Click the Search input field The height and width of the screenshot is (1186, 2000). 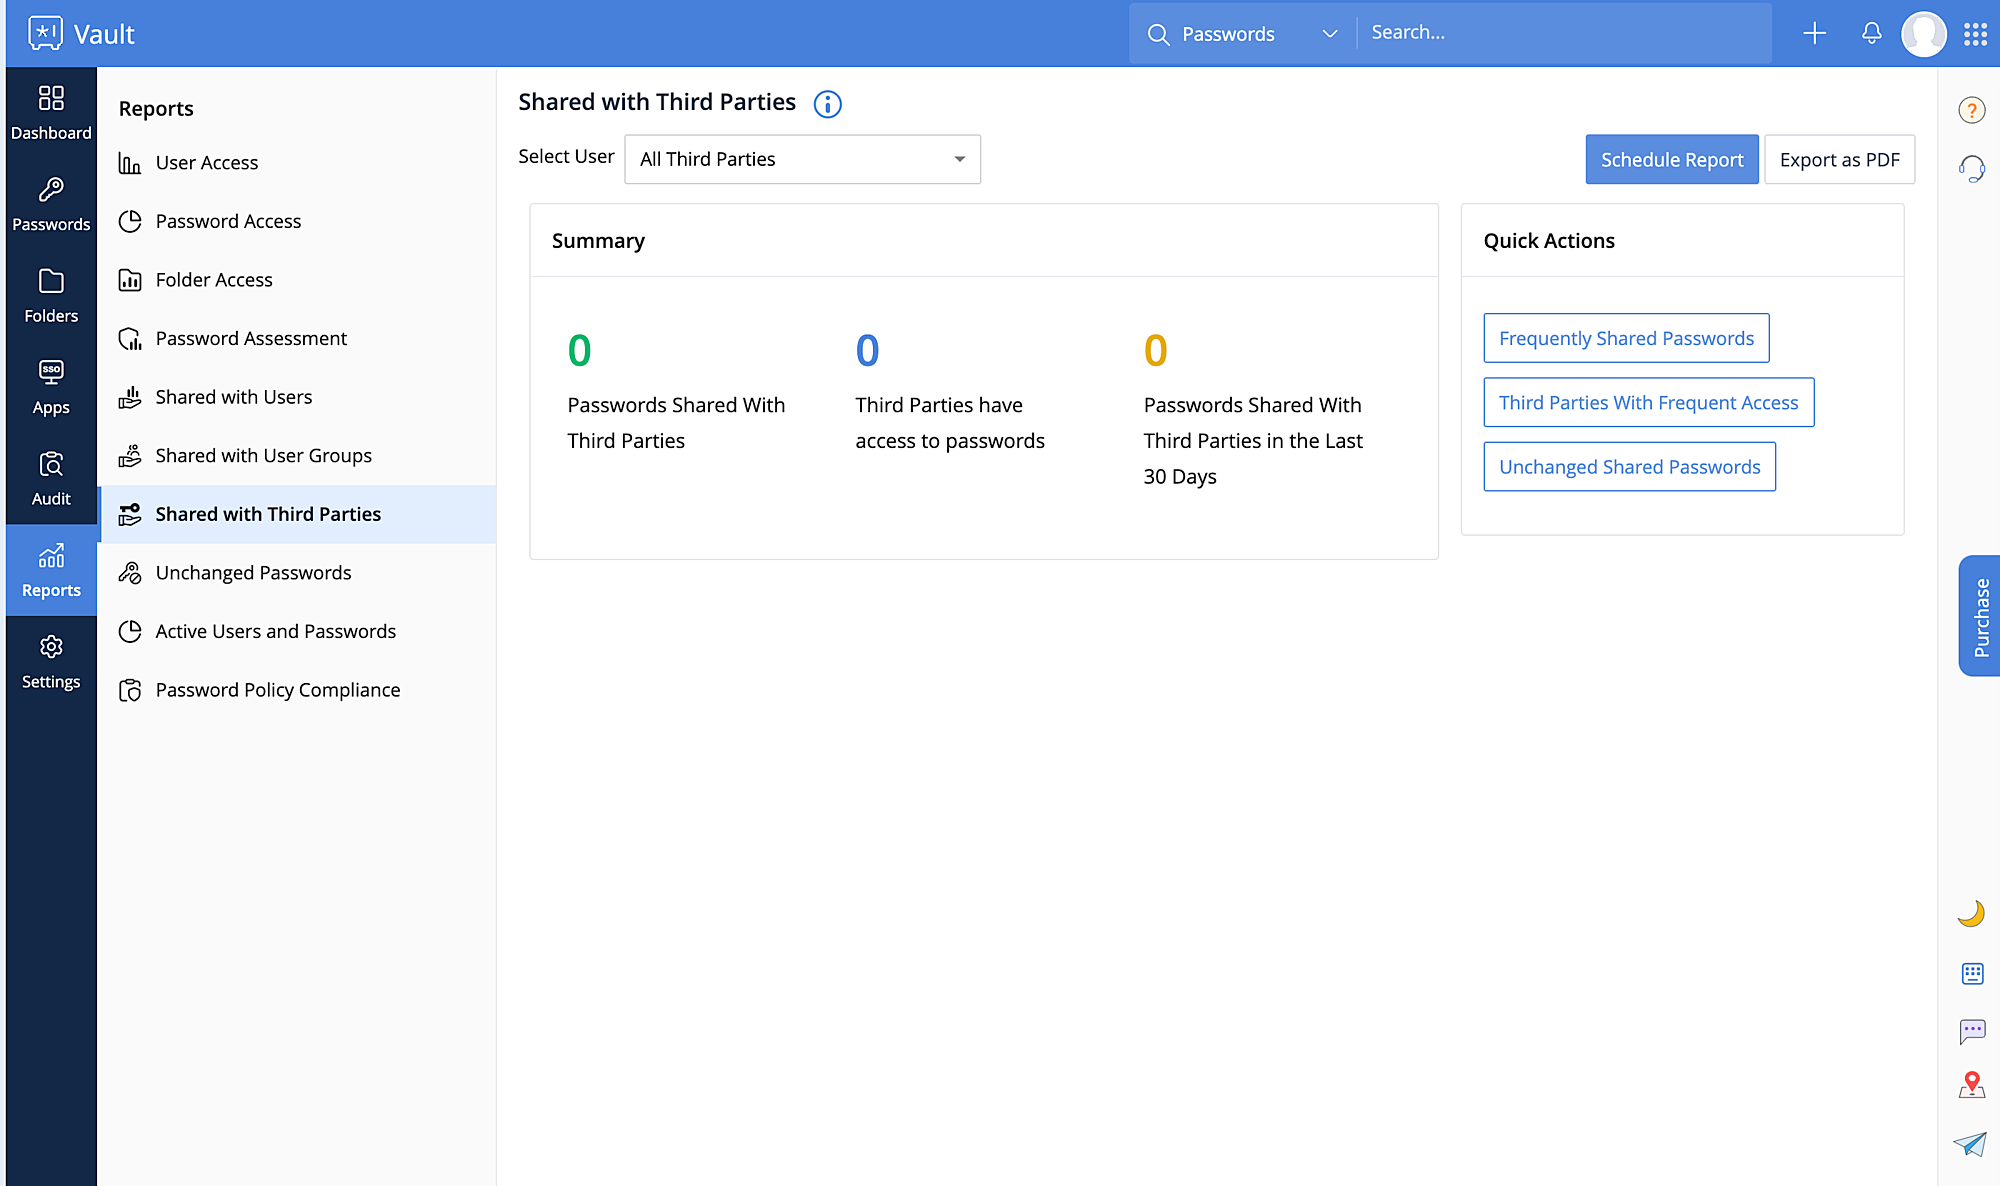[1560, 33]
